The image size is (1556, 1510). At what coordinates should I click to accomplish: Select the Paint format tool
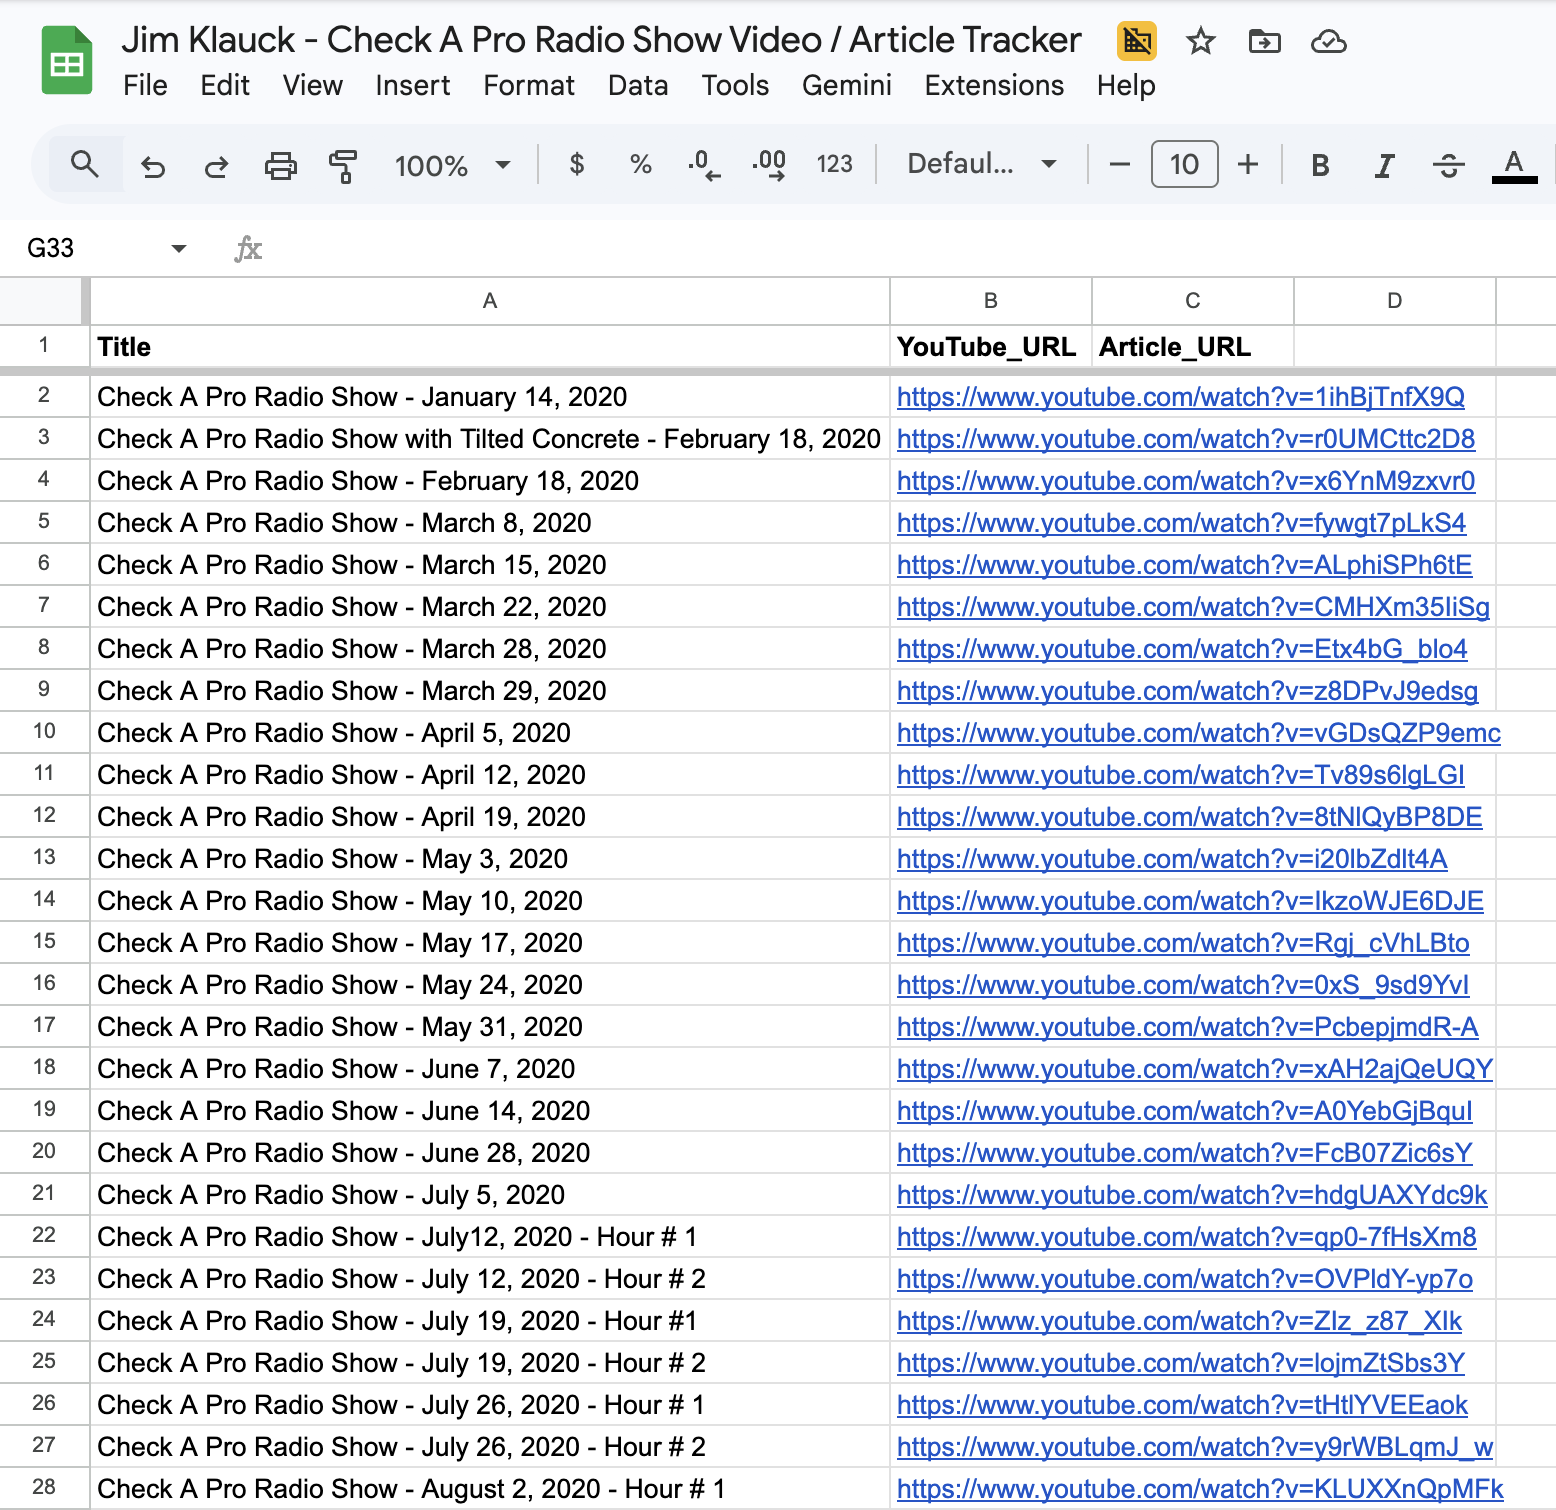click(x=343, y=165)
